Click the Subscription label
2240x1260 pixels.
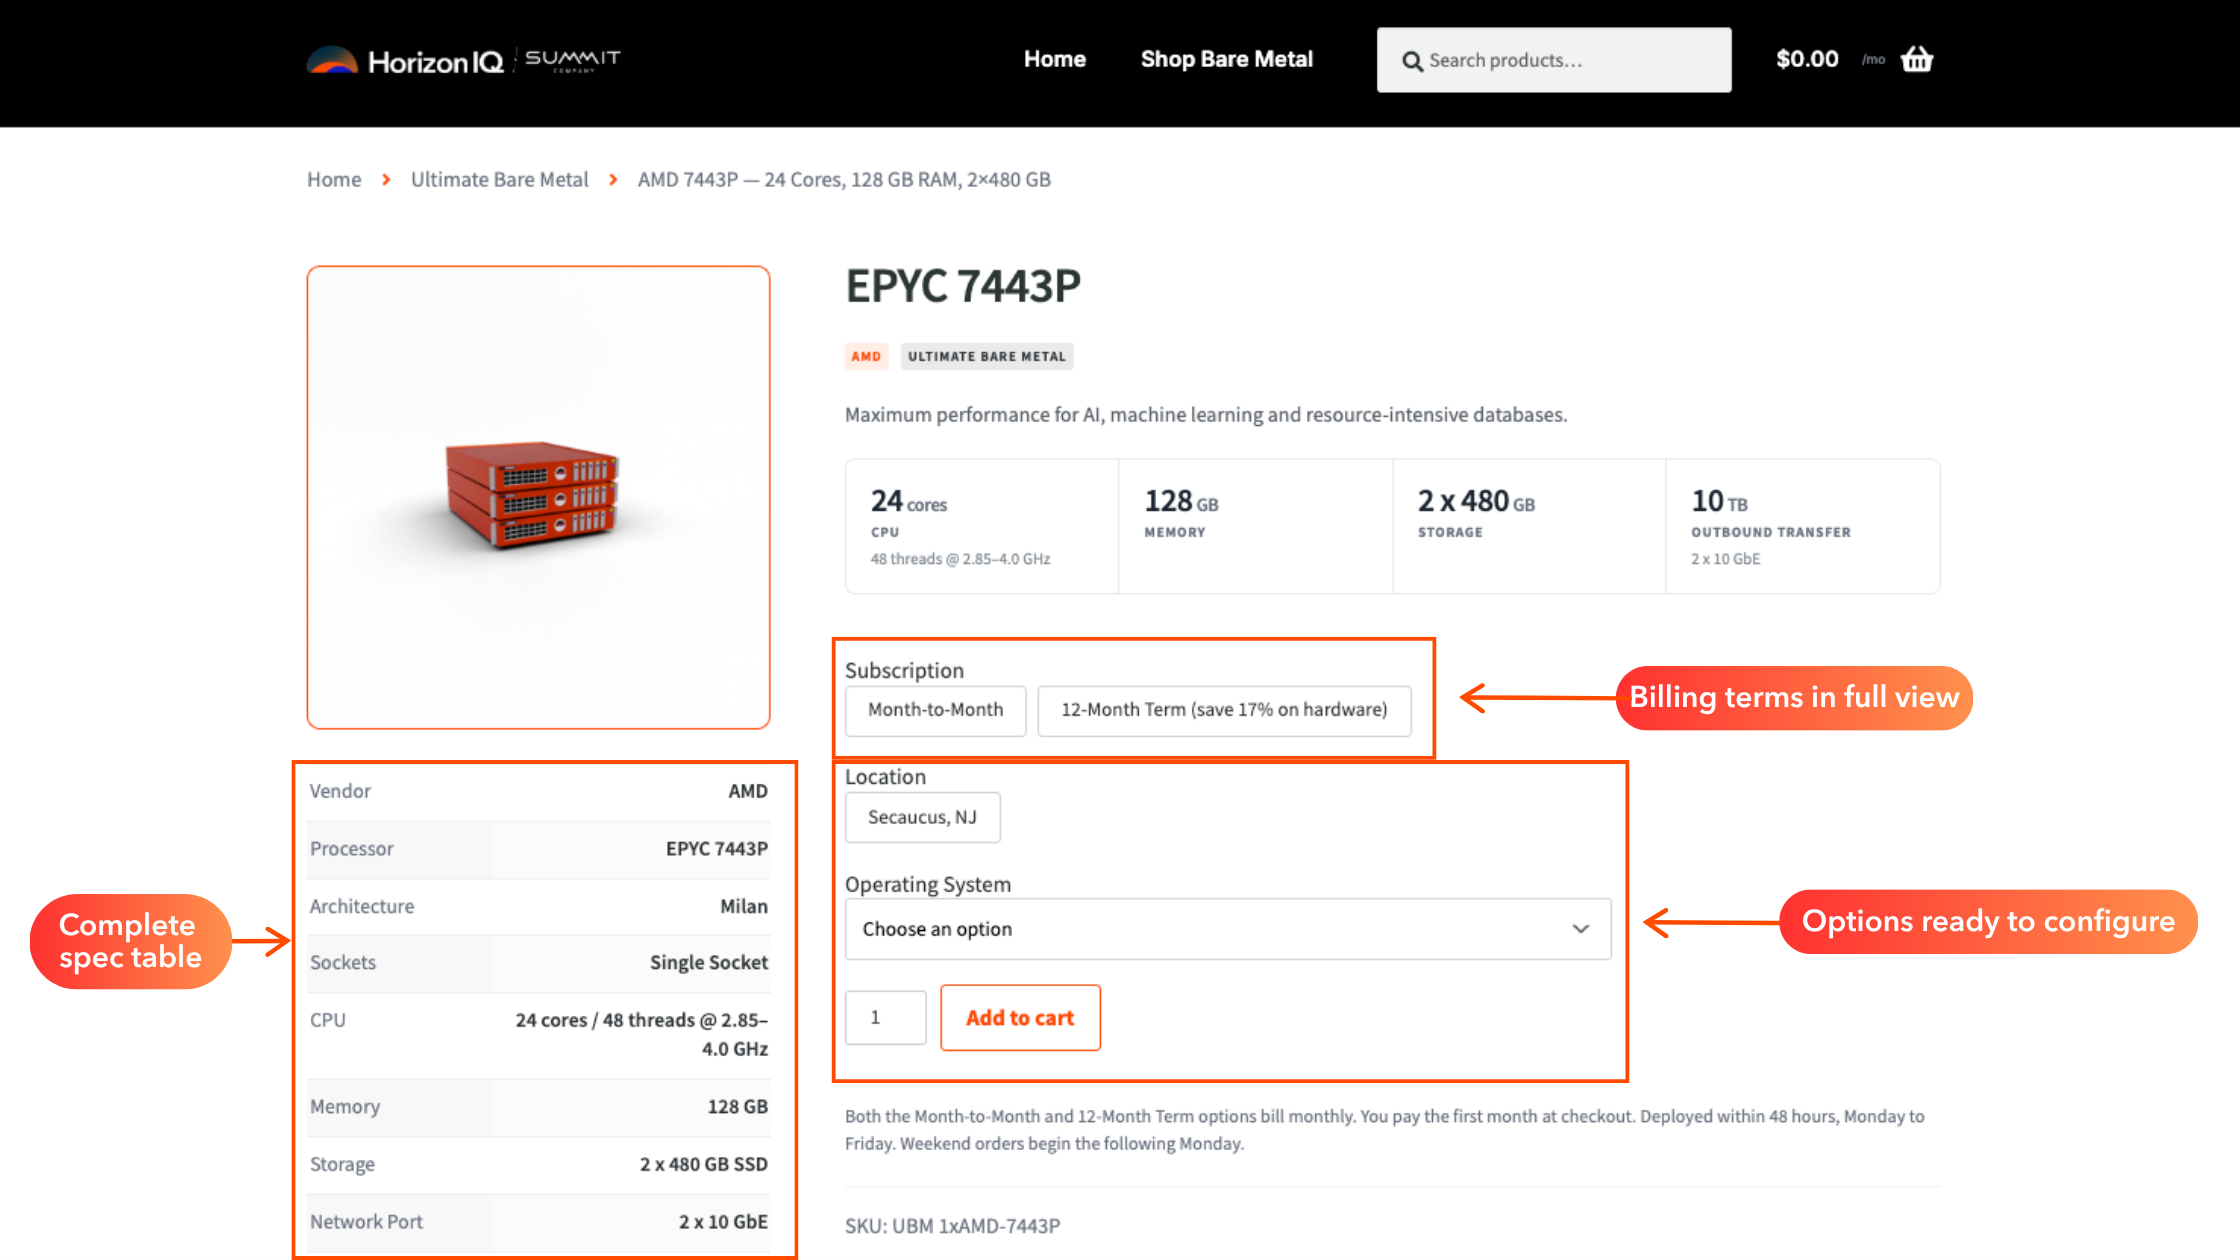[x=904, y=670]
